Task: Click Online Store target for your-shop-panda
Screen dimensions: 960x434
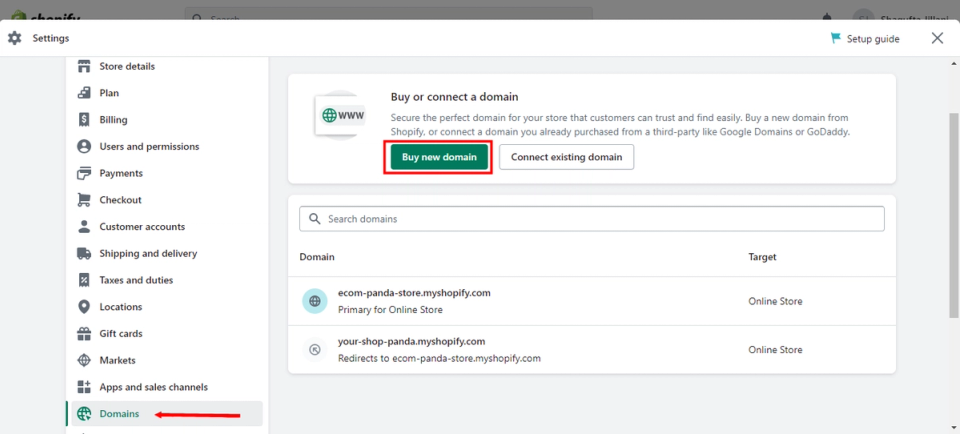Action: pyautogui.click(x=775, y=350)
